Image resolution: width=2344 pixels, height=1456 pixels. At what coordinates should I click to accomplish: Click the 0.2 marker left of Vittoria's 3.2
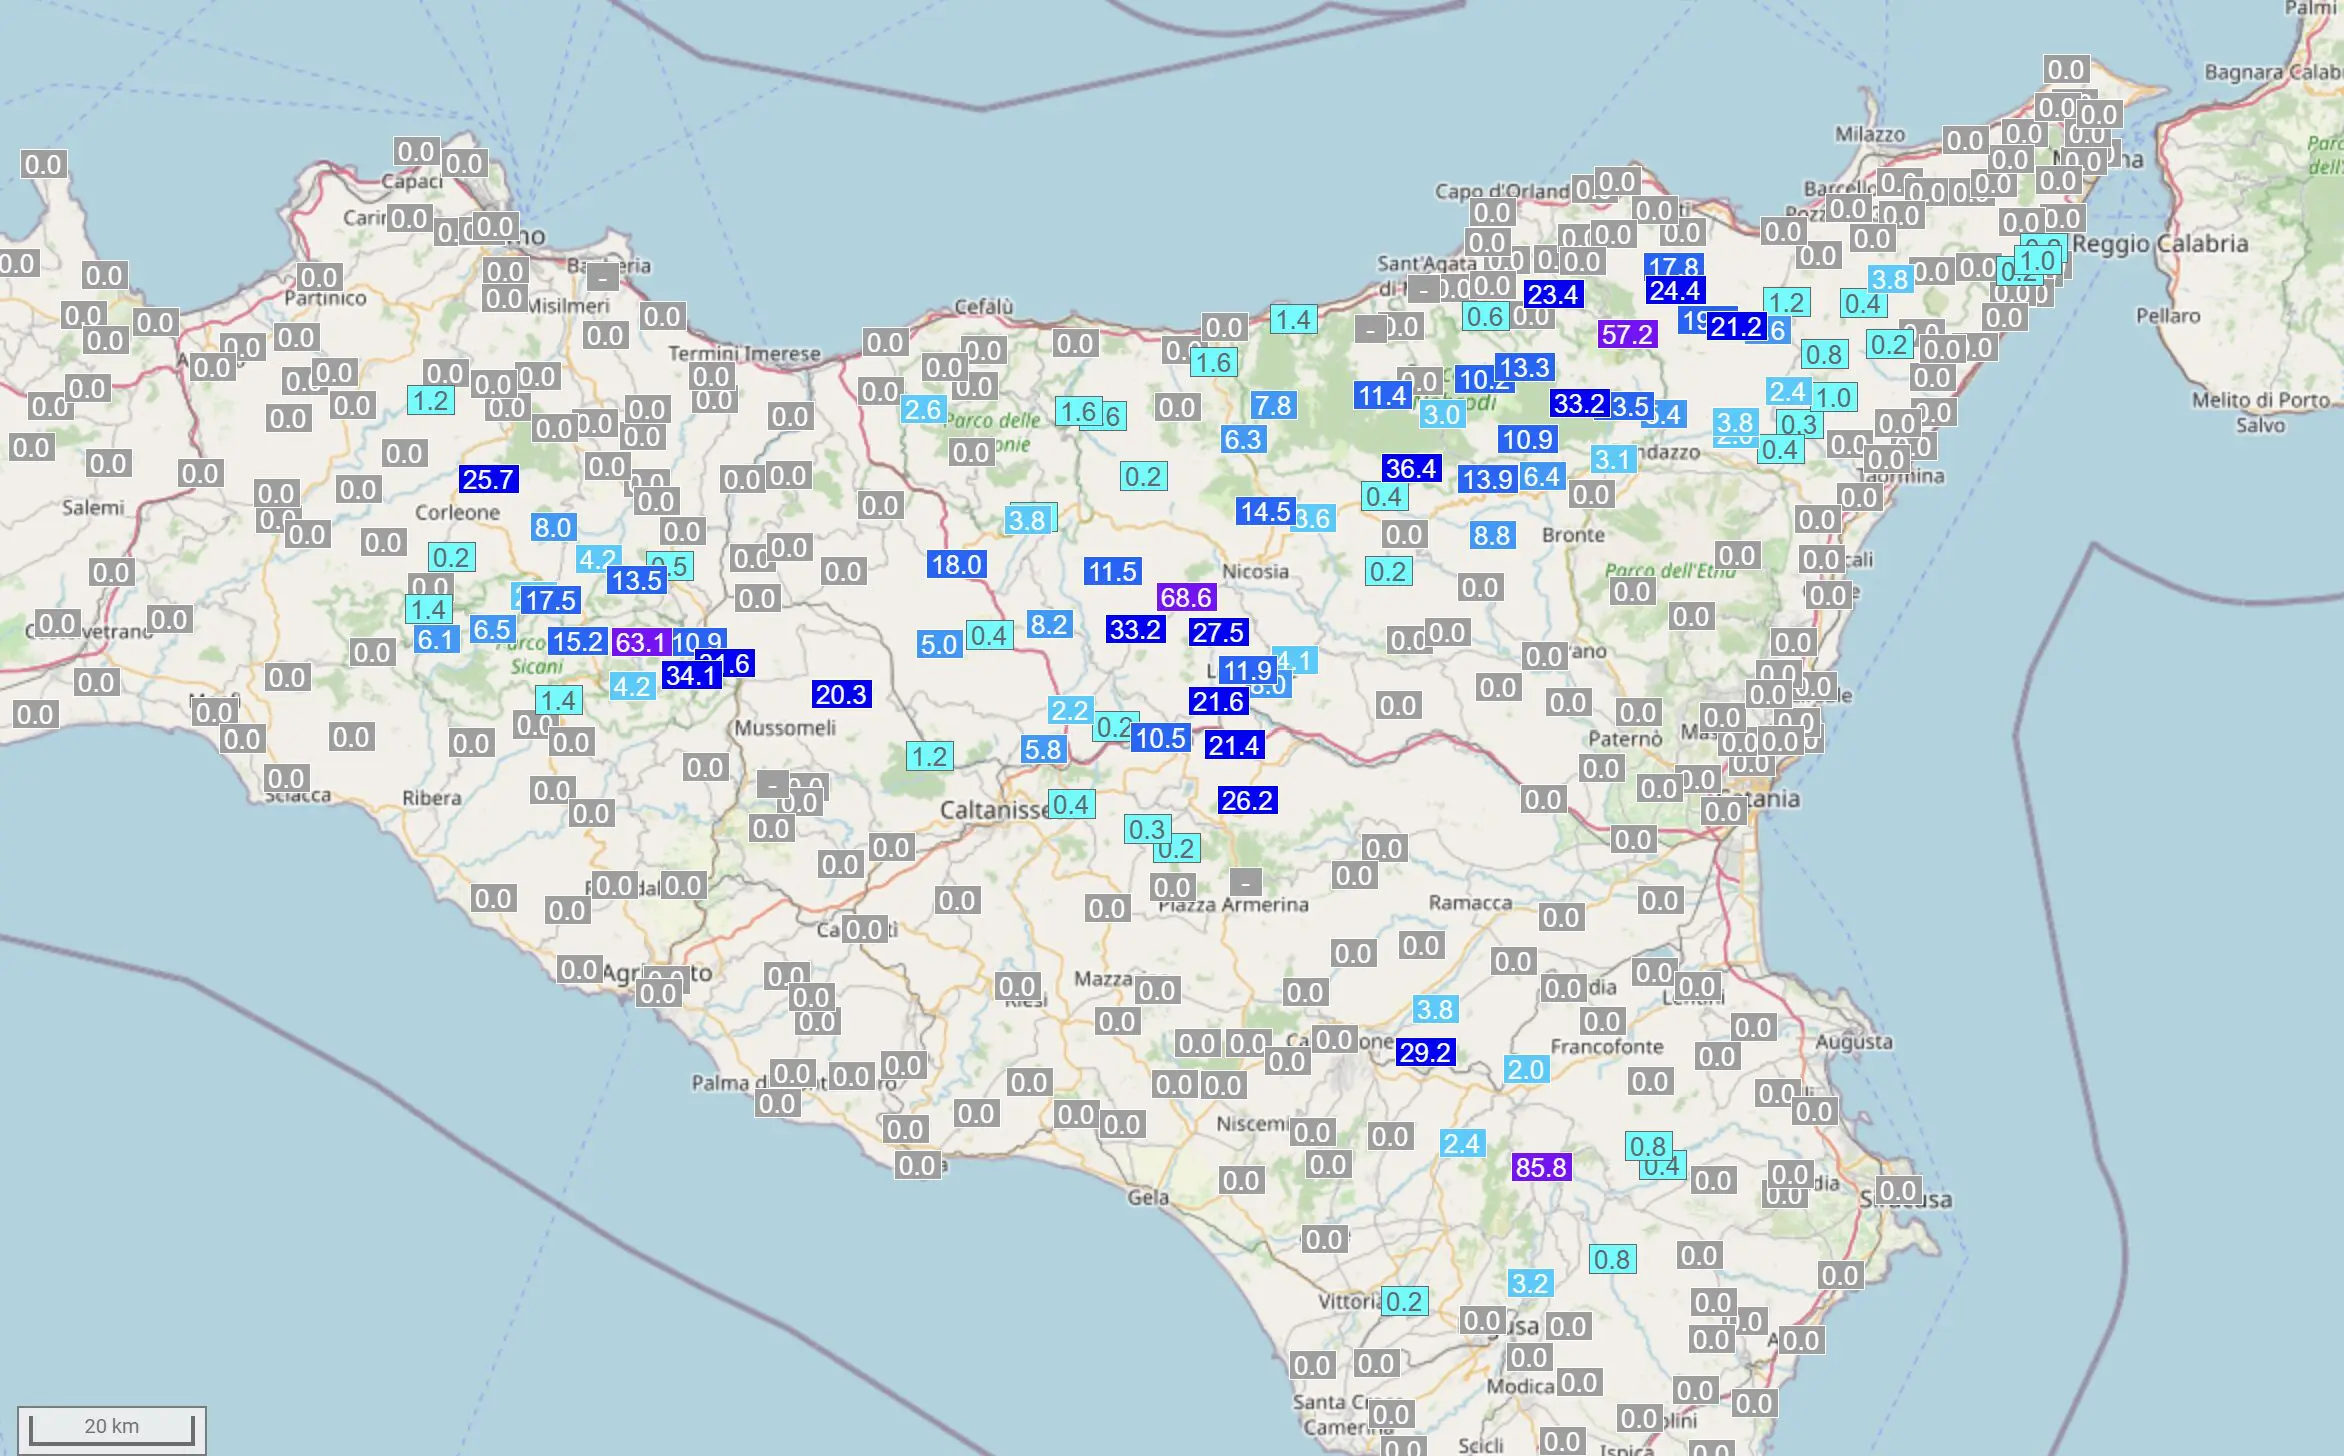[1405, 1302]
